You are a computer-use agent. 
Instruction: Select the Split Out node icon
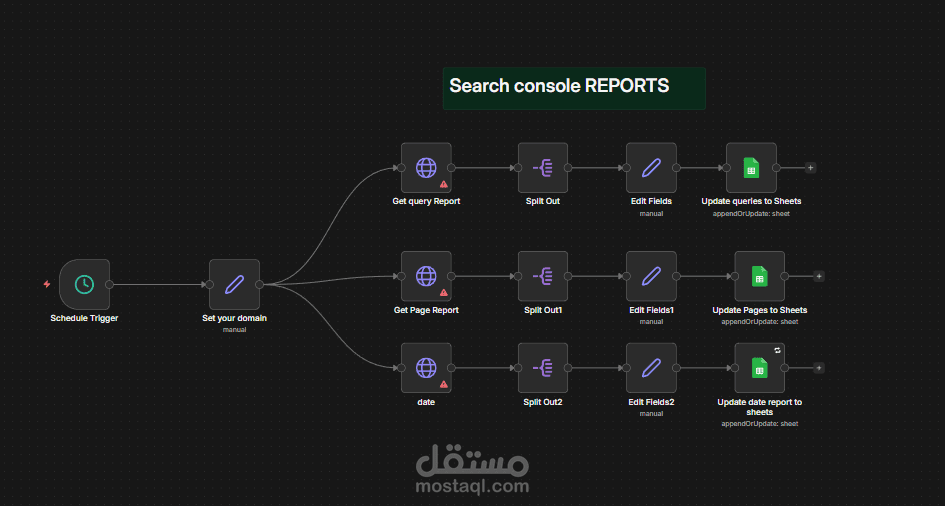[542, 167]
